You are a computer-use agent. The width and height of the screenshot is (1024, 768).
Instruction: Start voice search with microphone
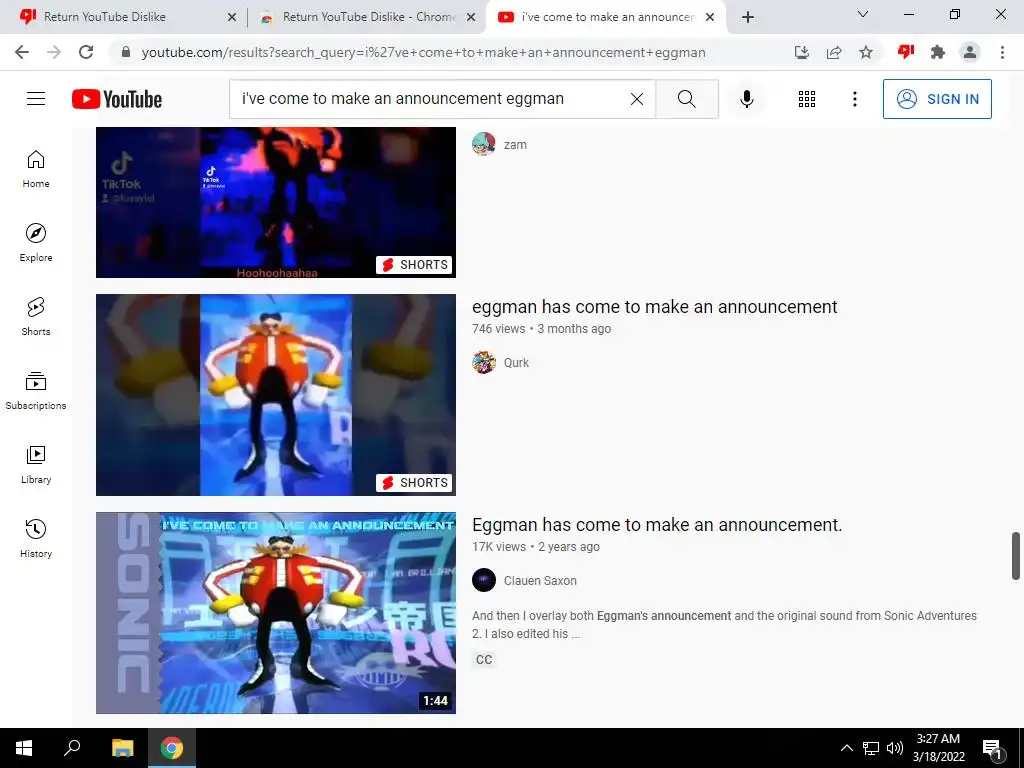[x=747, y=99]
